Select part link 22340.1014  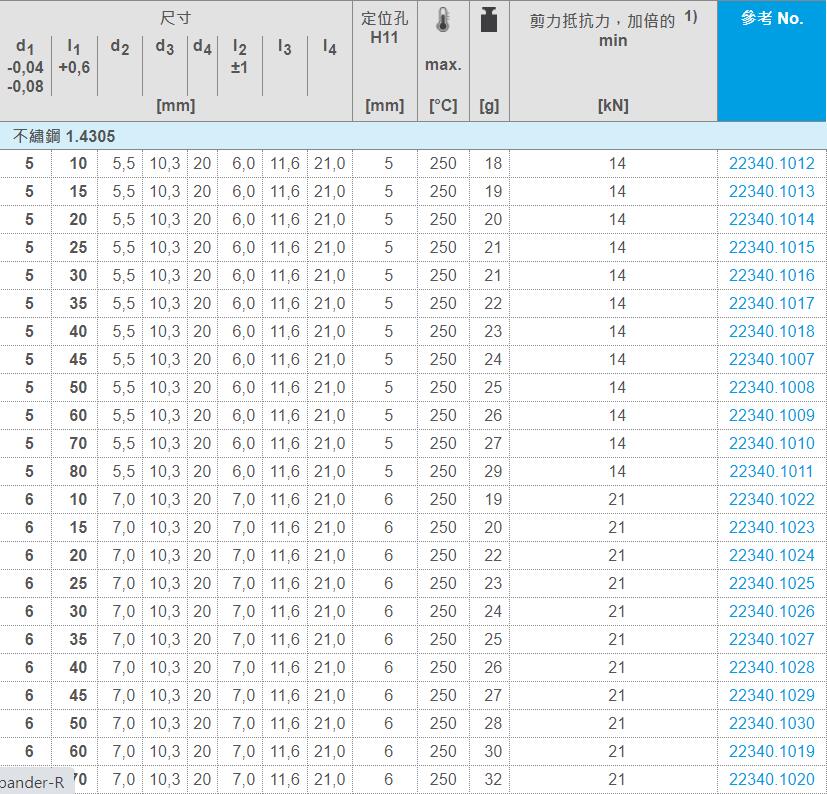(771, 220)
